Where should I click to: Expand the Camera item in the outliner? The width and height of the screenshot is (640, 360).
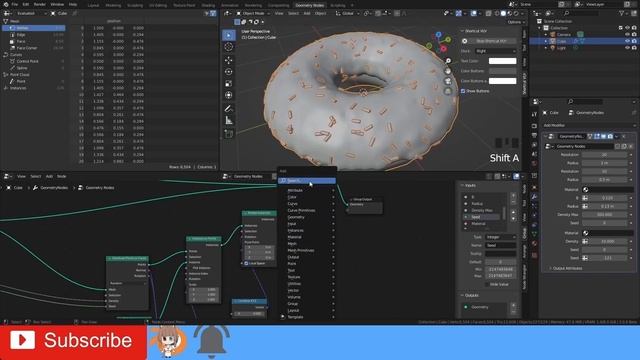pyautogui.click(x=546, y=34)
